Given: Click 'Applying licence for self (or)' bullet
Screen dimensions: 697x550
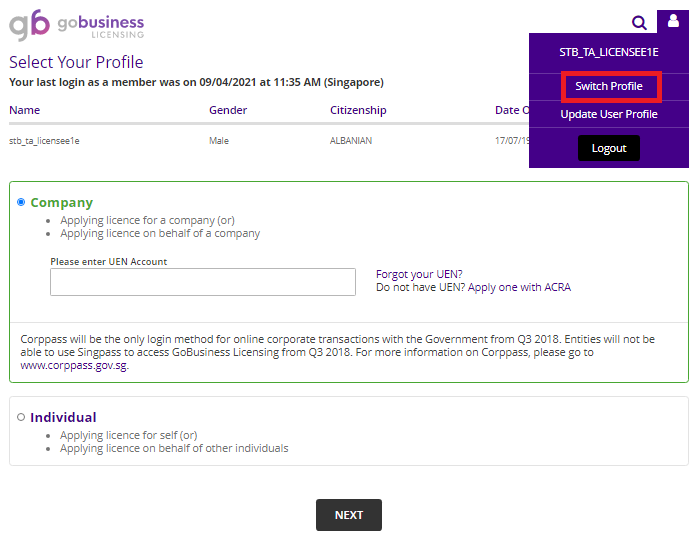Looking at the screenshot, I should pos(129,435).
